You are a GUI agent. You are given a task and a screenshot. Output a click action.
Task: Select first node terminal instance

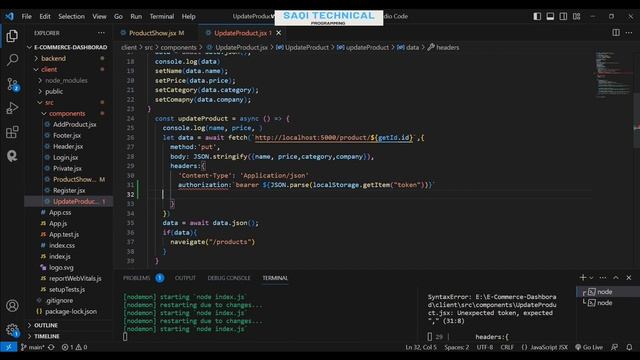click(604, 292)
